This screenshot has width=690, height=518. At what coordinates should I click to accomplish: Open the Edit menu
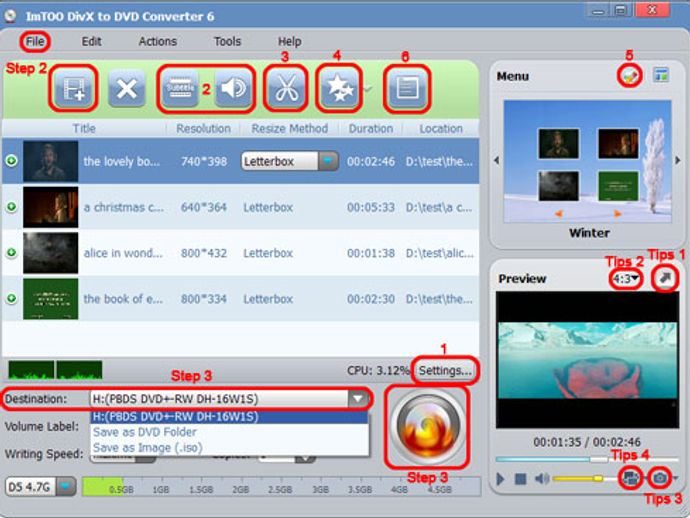pos(92,41)
